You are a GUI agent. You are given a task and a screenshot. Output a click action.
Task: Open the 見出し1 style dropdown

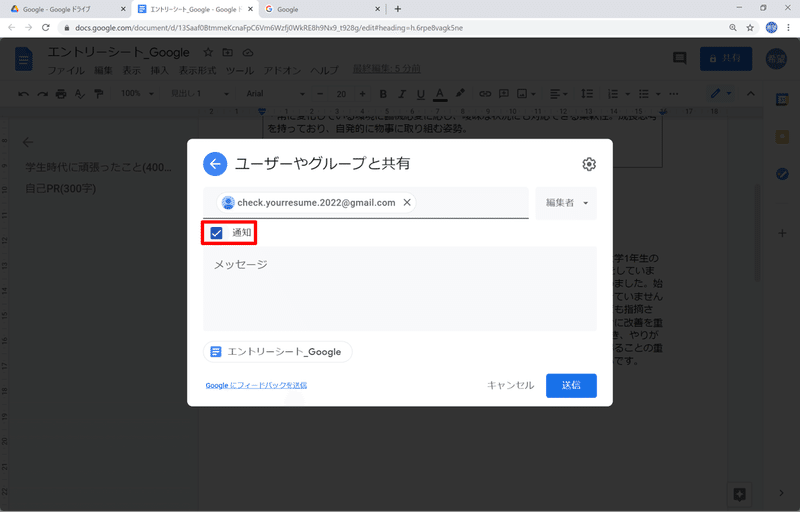[200, 94]
